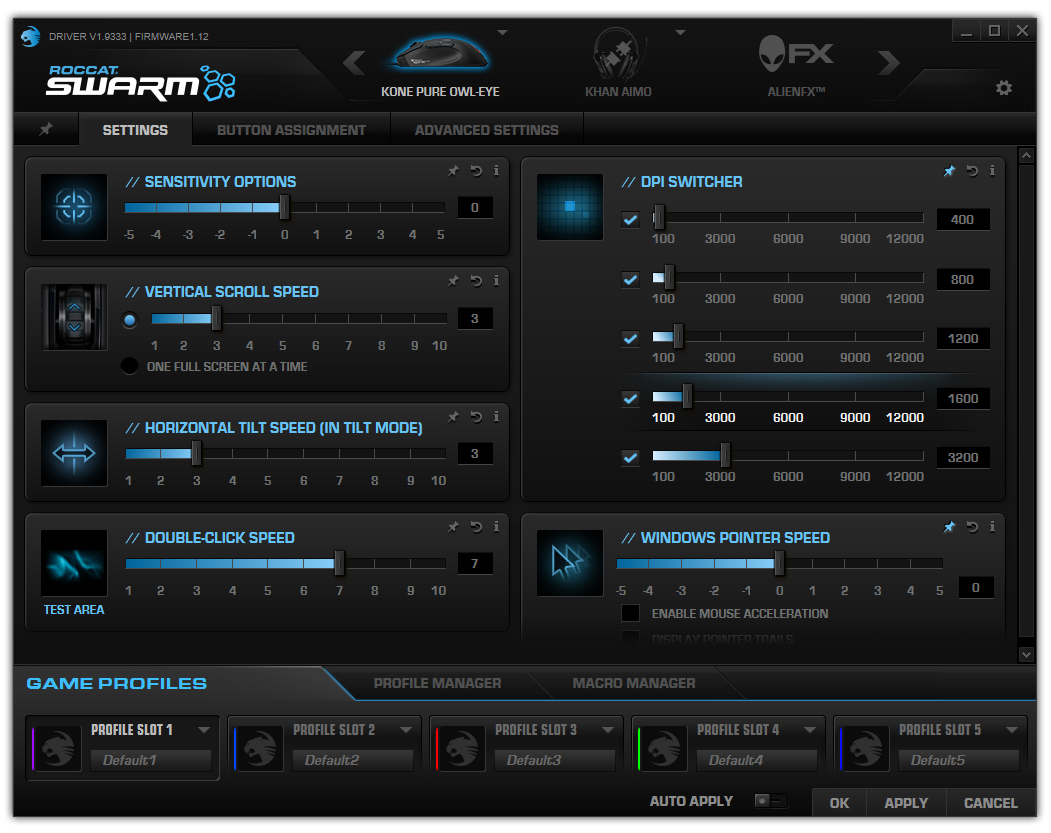
Task: Go to next device with right arrow
Action: click(889, 63)
